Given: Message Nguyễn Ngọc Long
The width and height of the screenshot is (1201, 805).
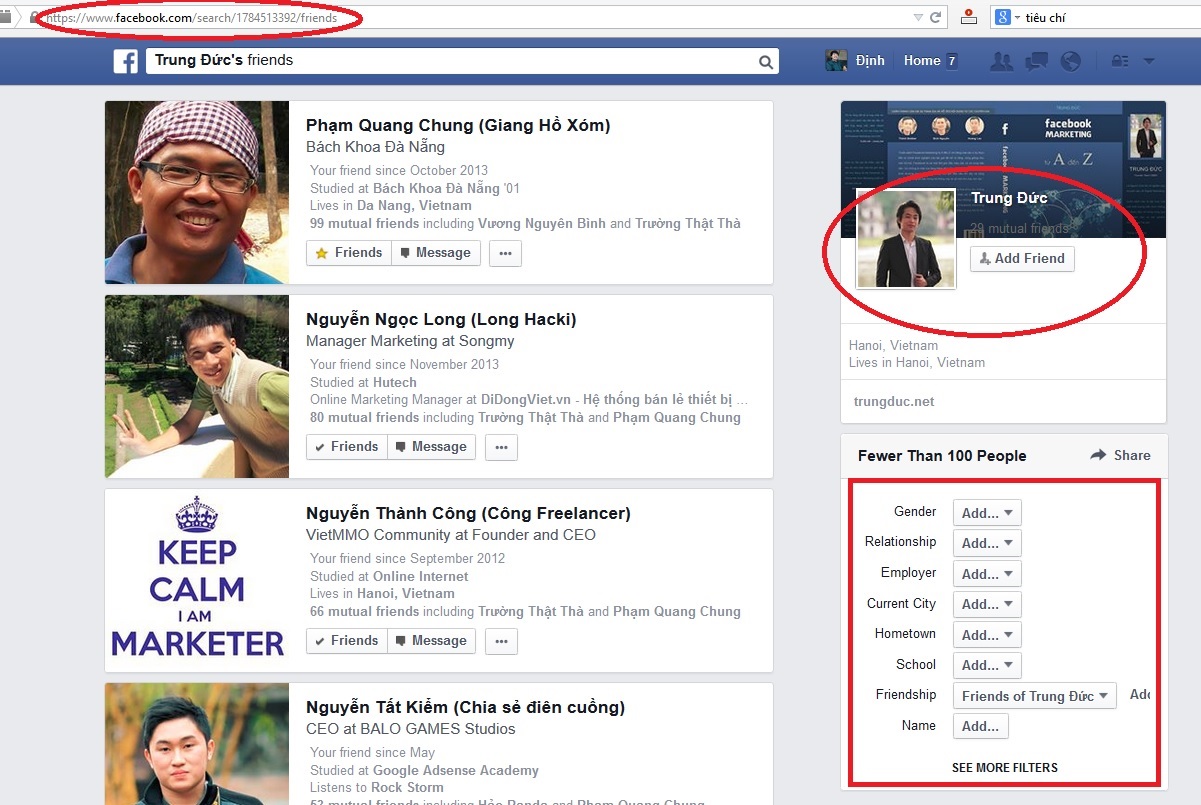Looking at the screenshot, I should pos(432,447).
